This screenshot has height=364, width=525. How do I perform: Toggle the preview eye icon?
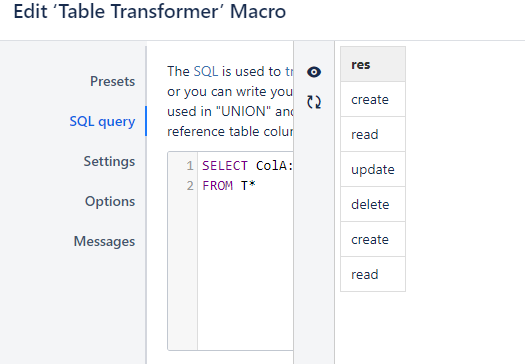click(314, 72)
